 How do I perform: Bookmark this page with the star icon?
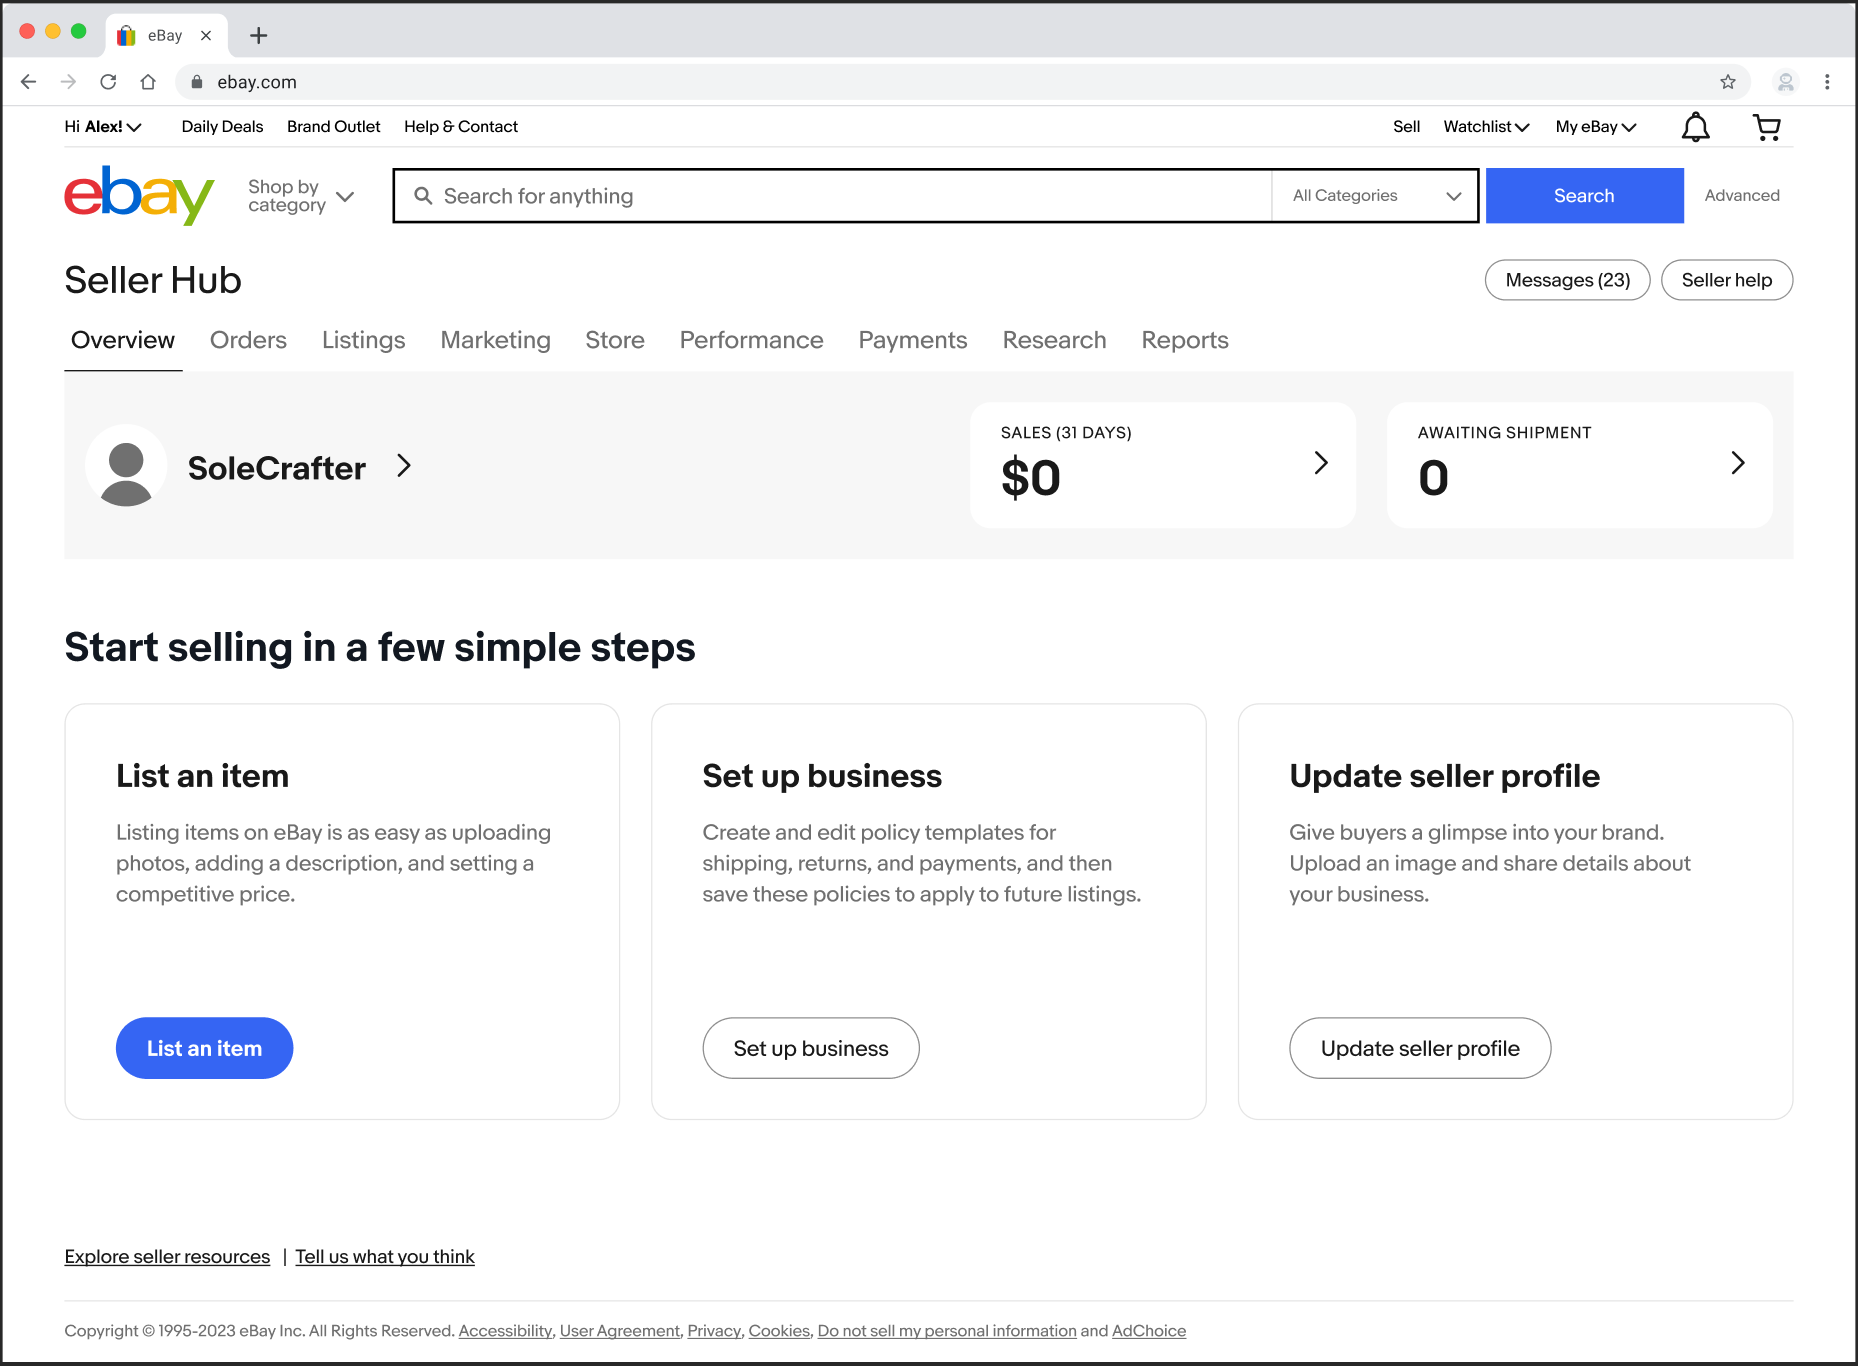[x=1728, y=82]
